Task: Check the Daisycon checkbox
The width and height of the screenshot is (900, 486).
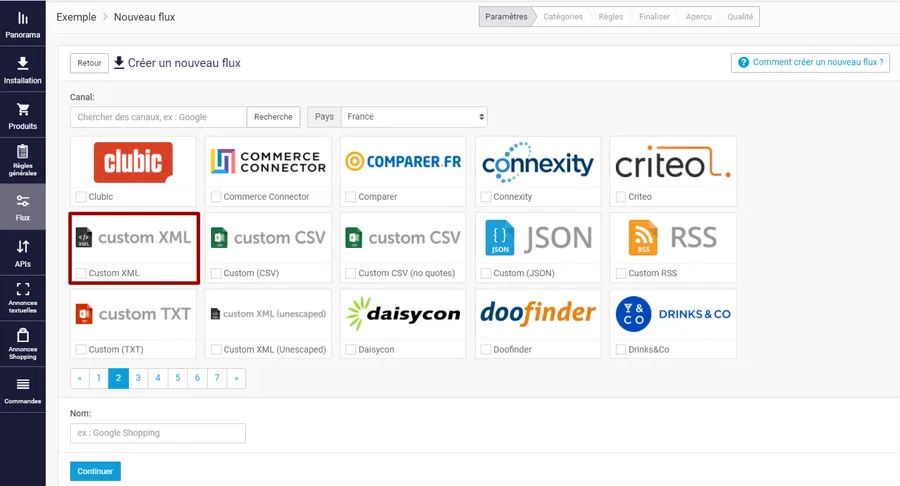Action: [x=351, y=349]
